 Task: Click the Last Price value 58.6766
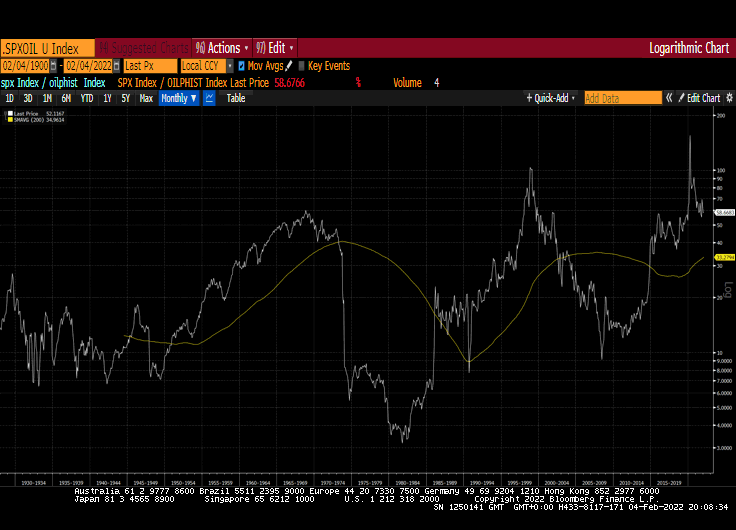290,83
